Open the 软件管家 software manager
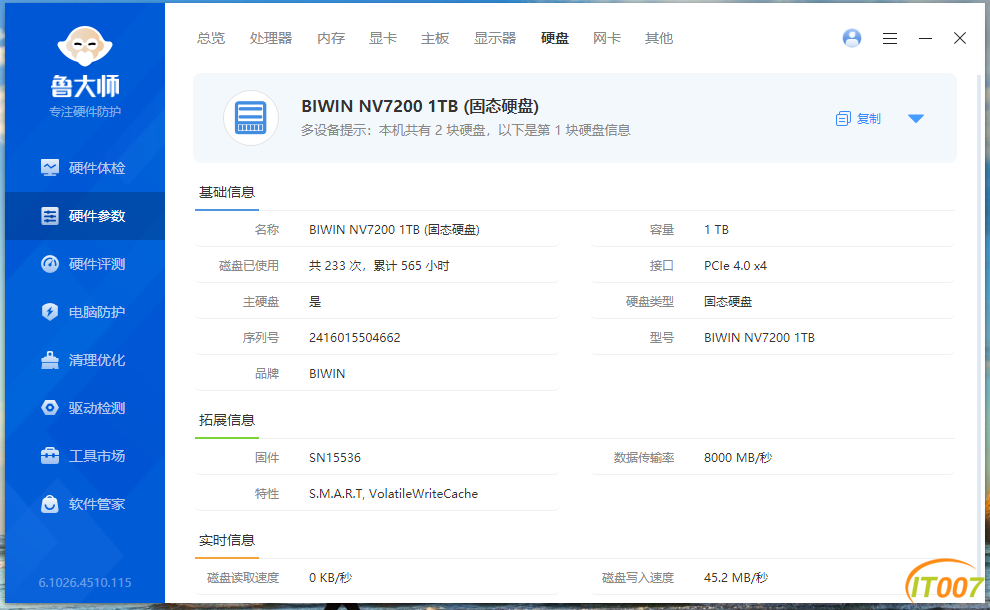This screenshot has height=610, width=990. (84, 503)
